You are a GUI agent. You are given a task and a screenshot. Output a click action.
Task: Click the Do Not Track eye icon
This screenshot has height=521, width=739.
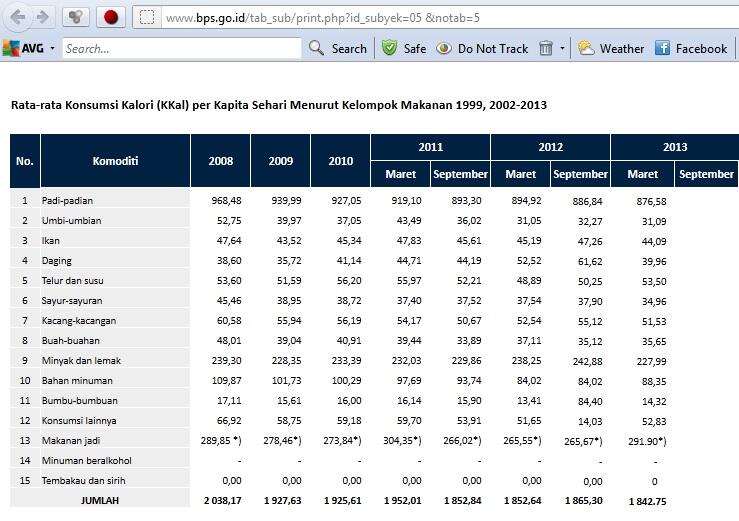pyautogui.click(x=443, y=48)
